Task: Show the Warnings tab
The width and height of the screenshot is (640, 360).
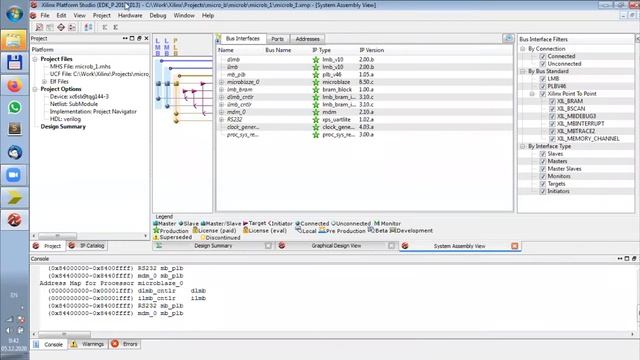Action: (x=88, y=344)
